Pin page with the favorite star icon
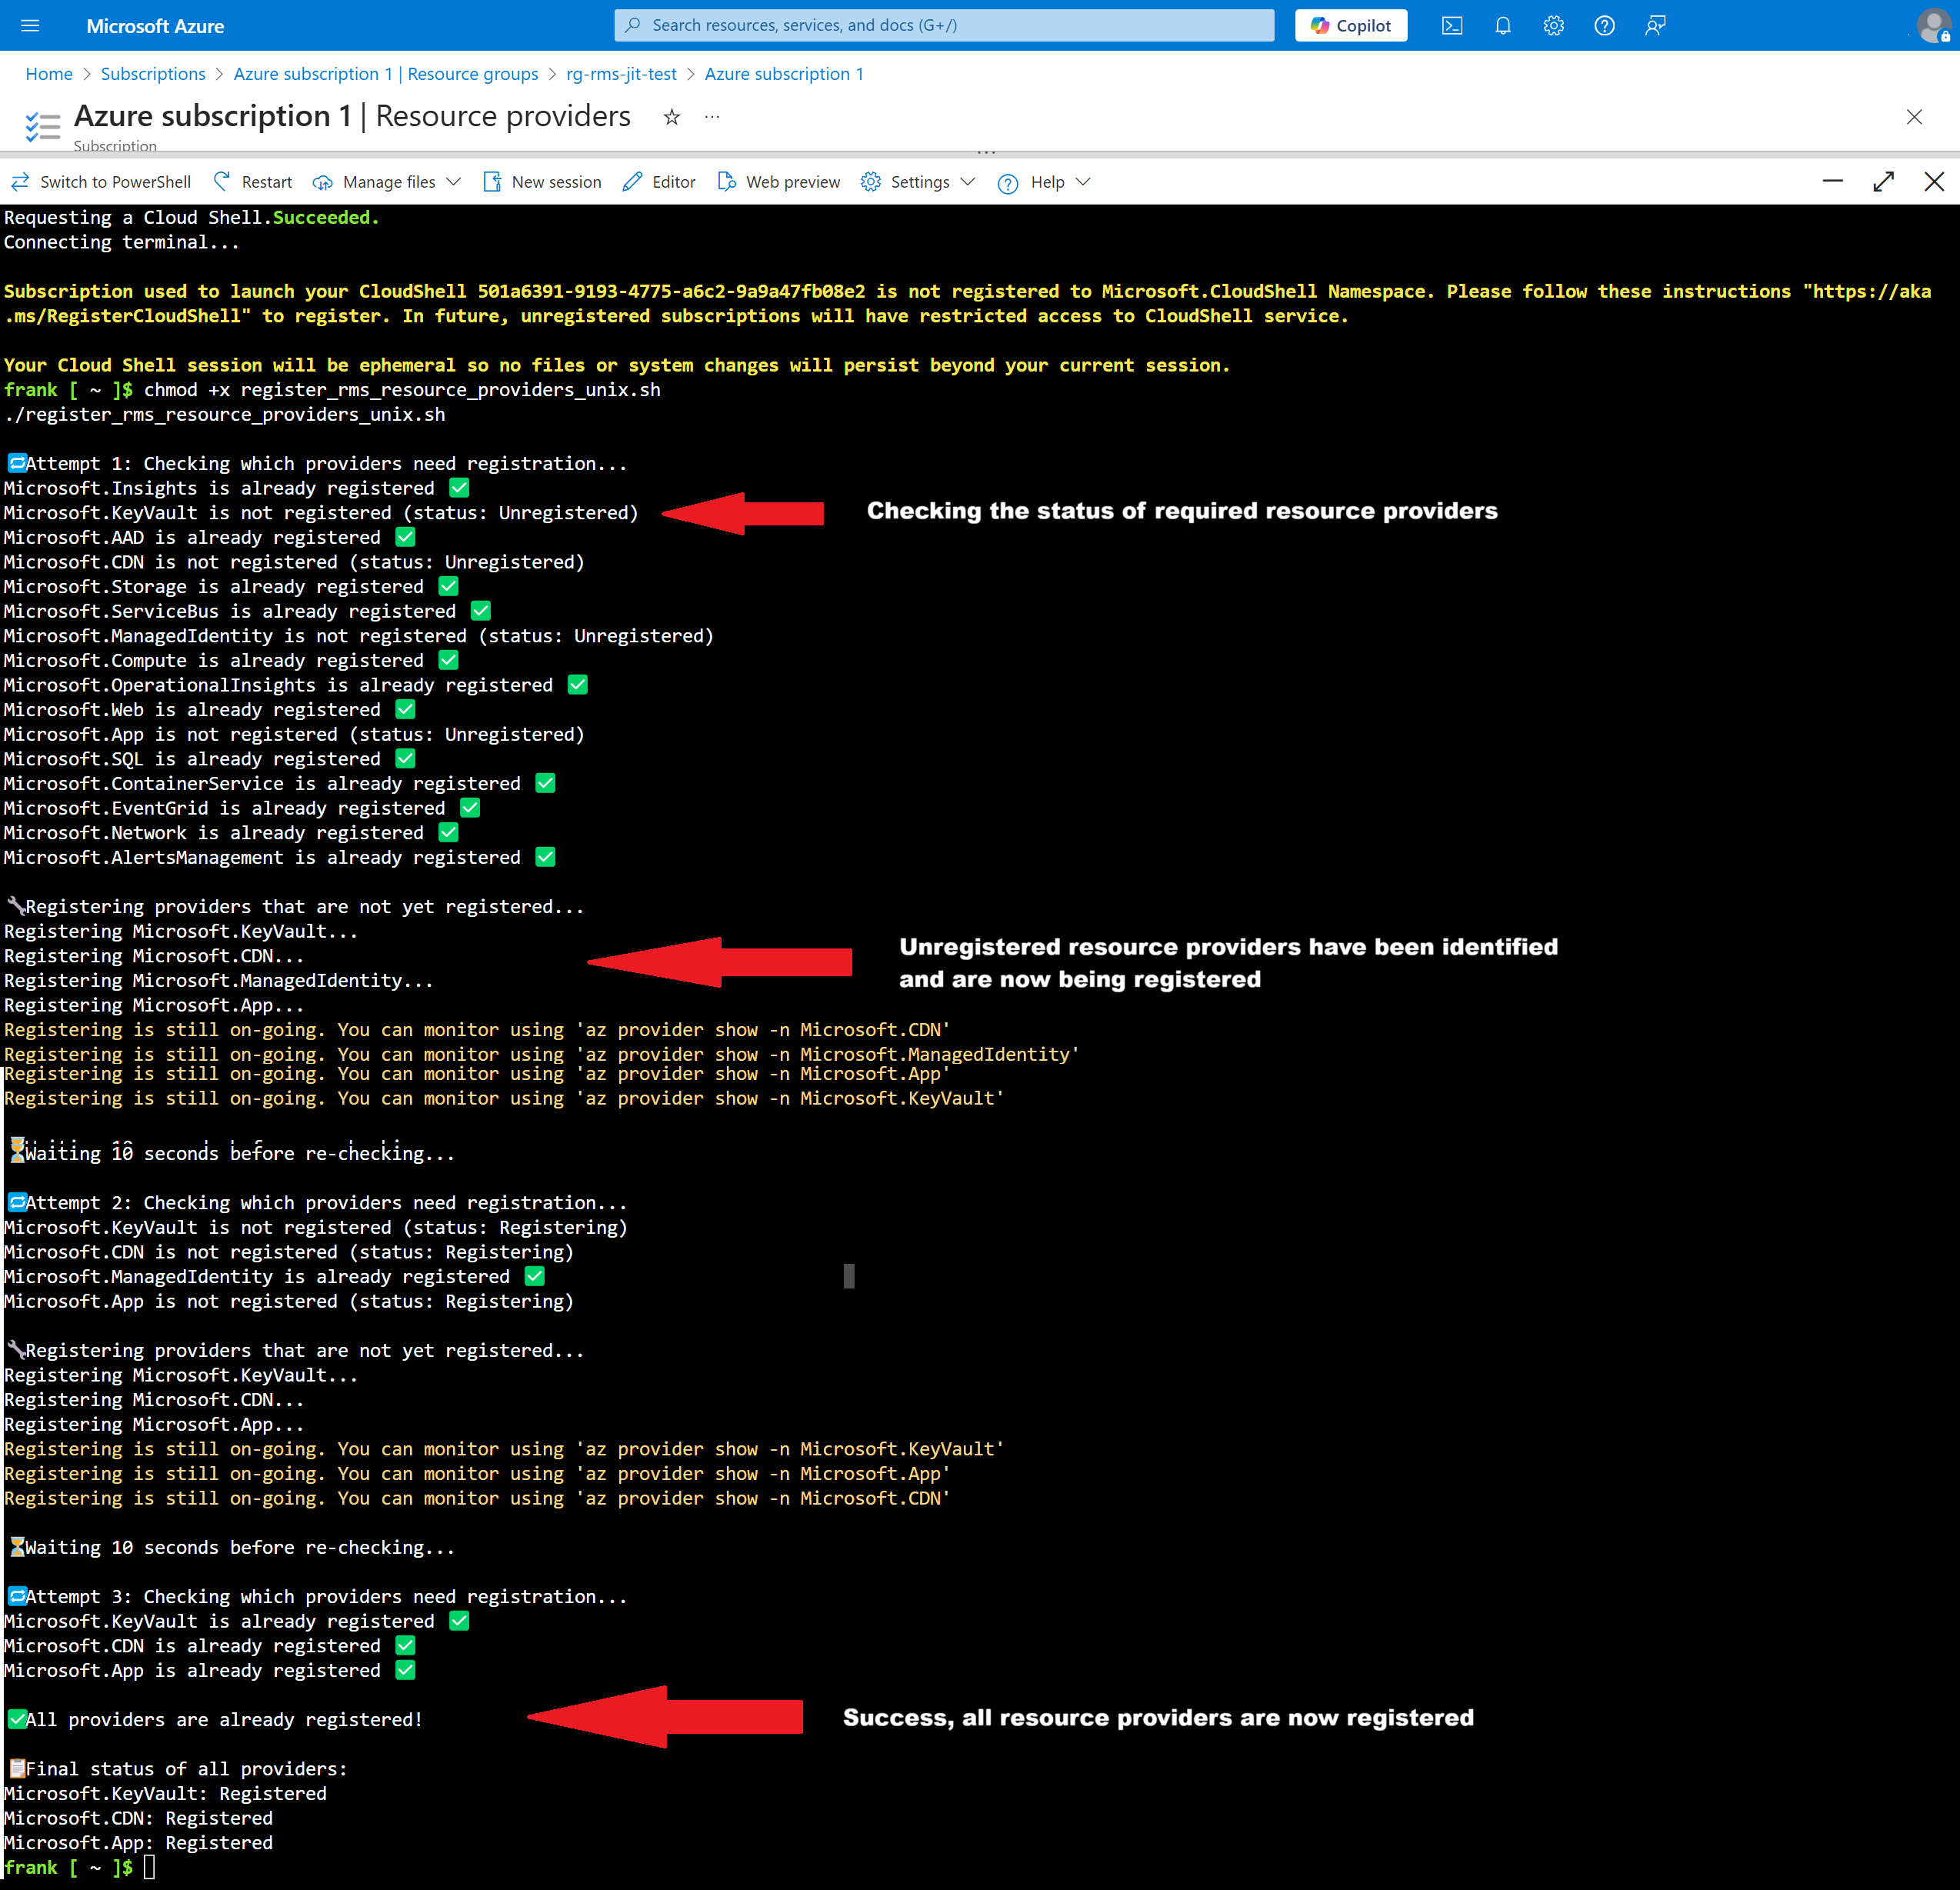This screenshot has width=1960, height=1890. pos(672,117)
